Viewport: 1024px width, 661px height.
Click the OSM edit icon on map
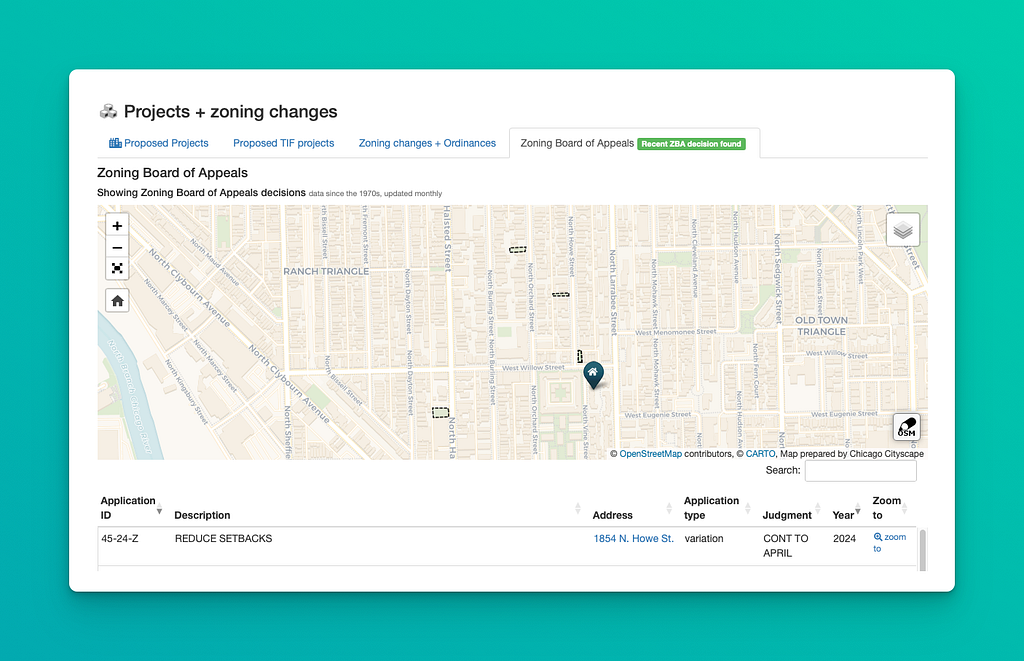click(x=906, y=427)
